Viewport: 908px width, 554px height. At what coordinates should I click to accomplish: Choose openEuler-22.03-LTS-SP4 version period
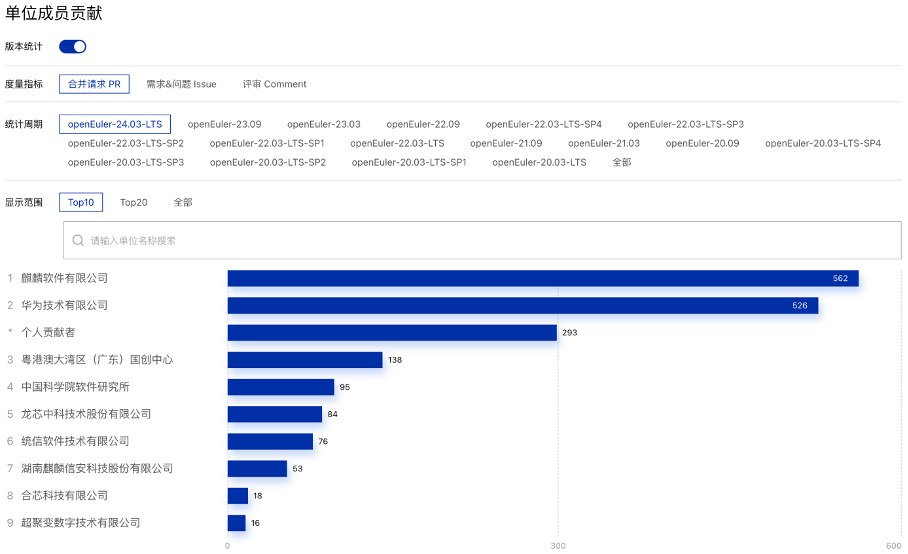click(543, 124)
